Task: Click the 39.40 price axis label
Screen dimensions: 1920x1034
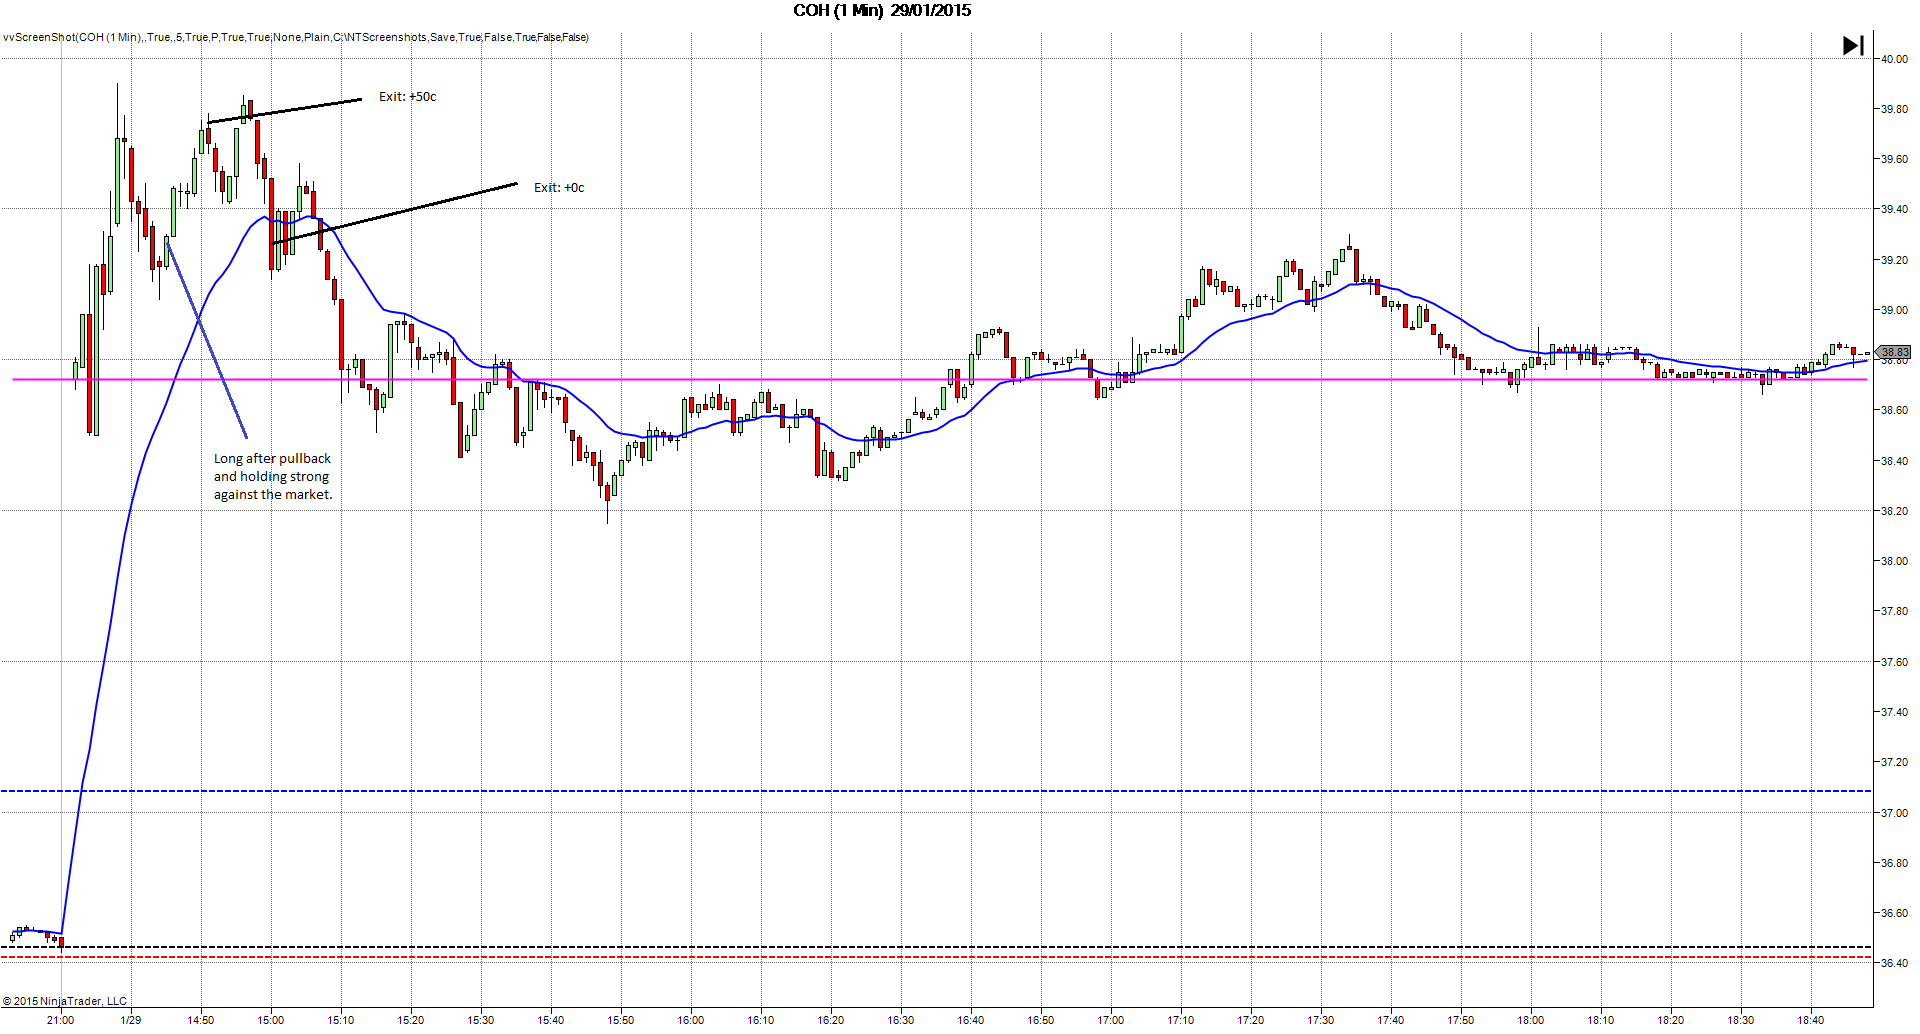Action: (1894, 209)
